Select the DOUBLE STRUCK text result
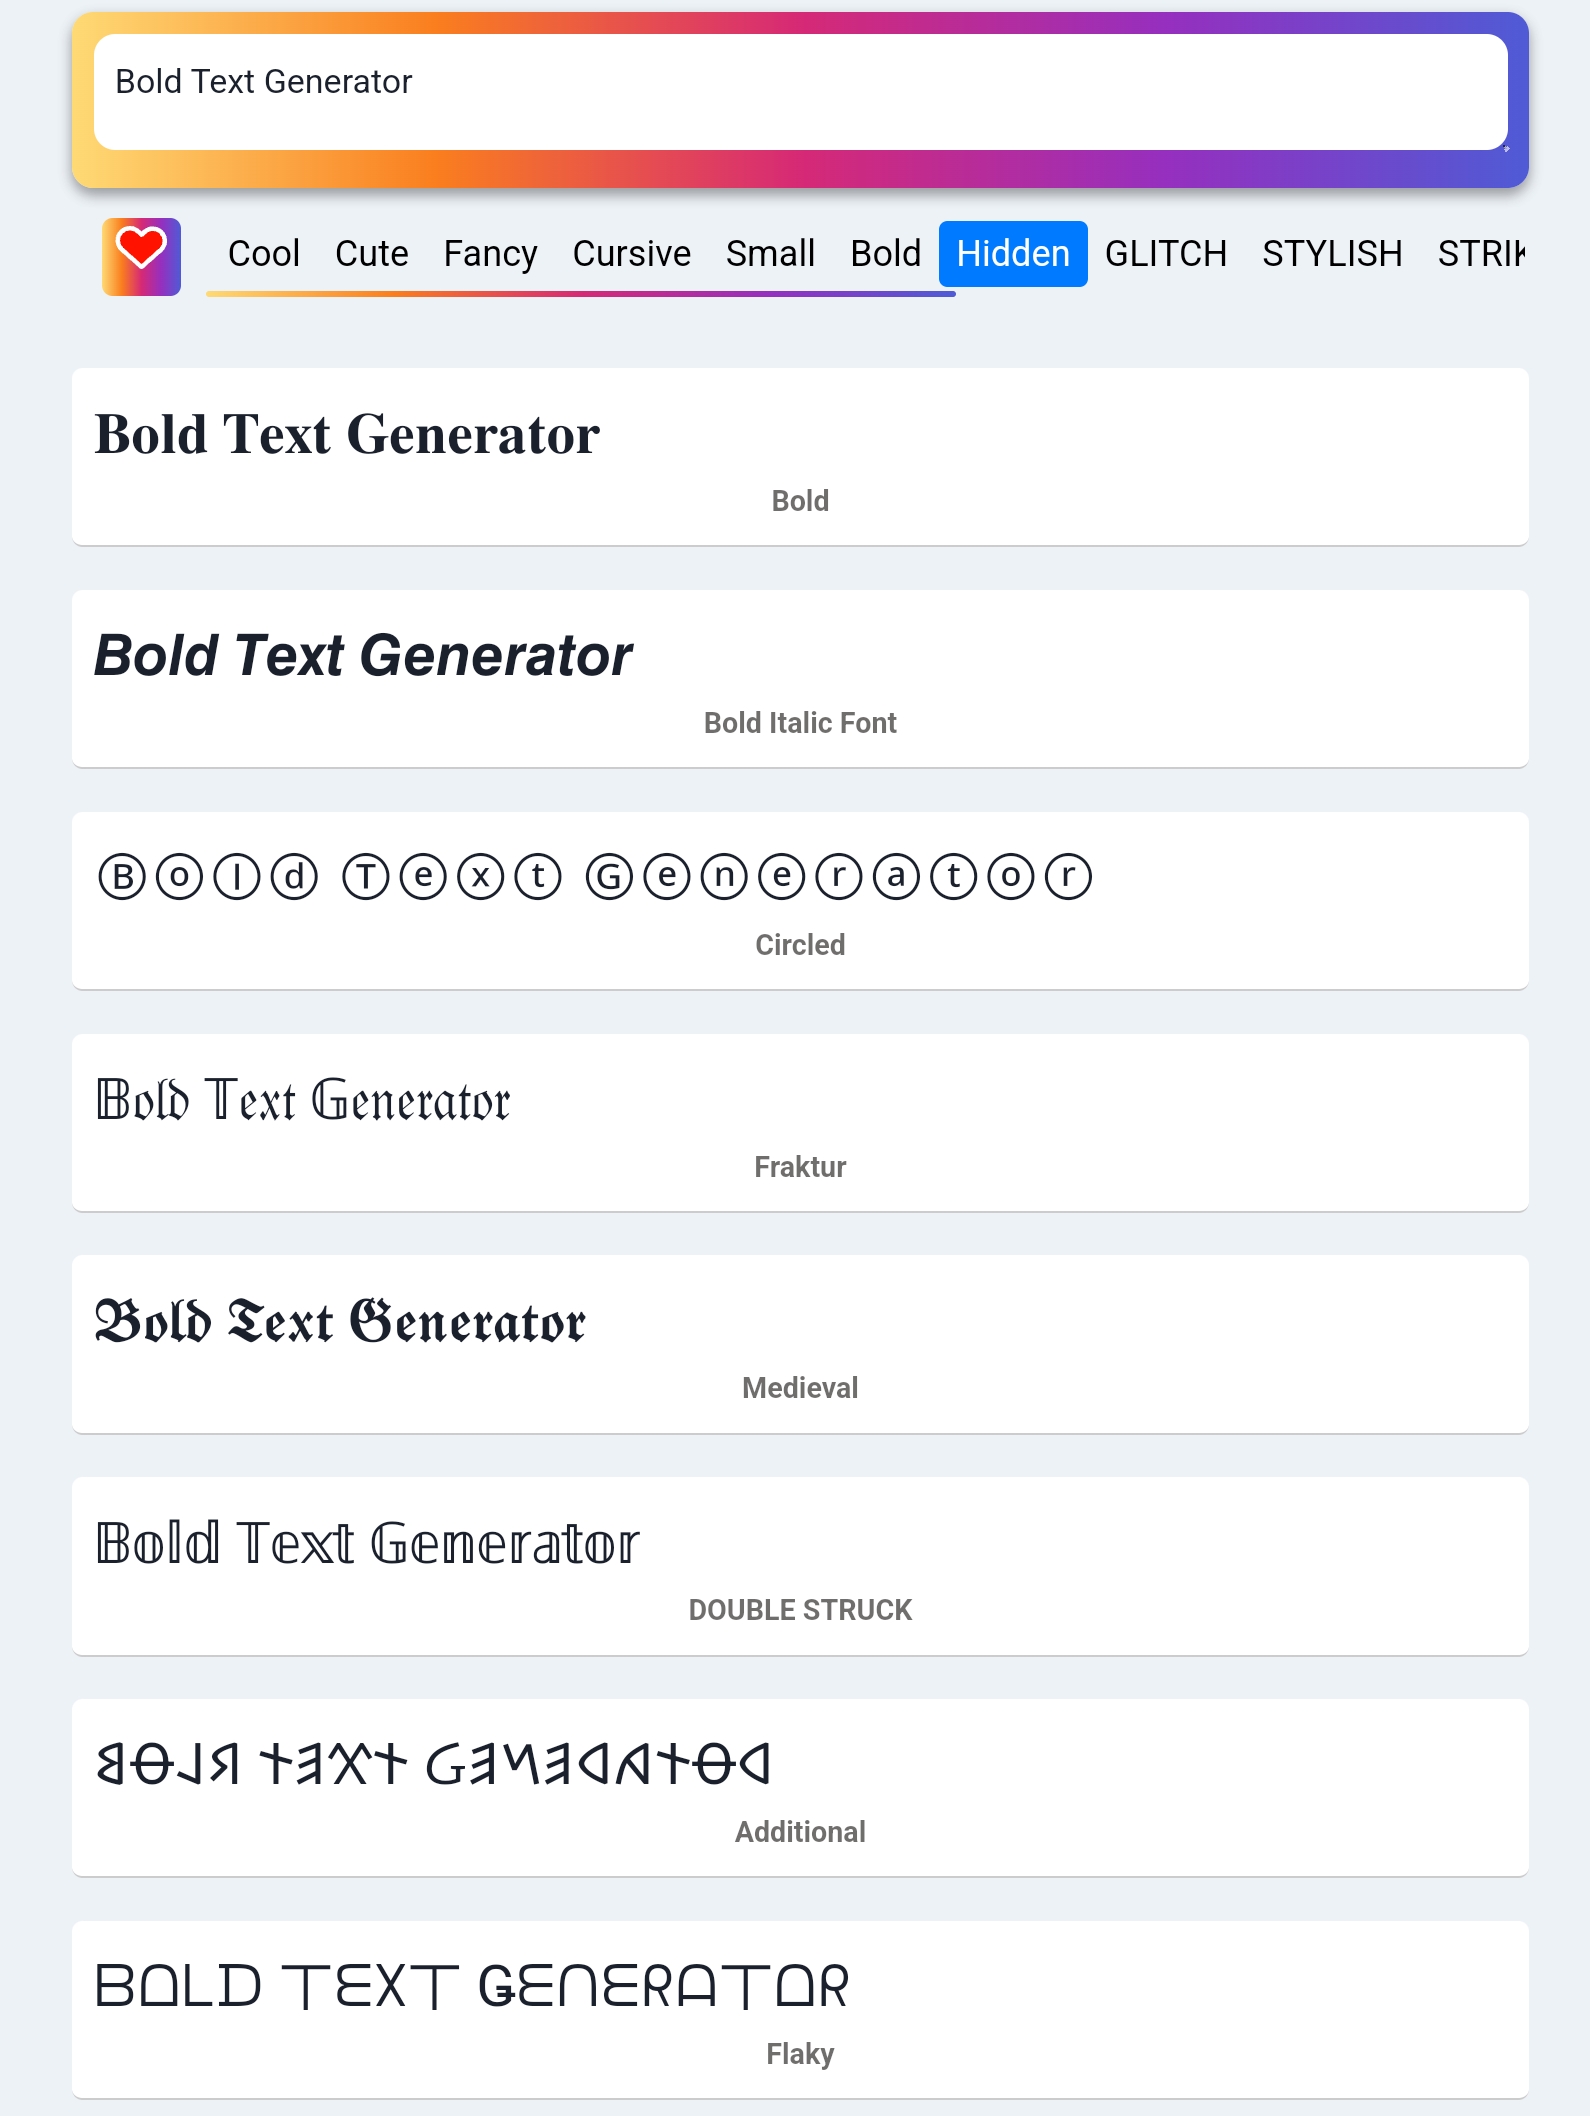 point(367,1543)
